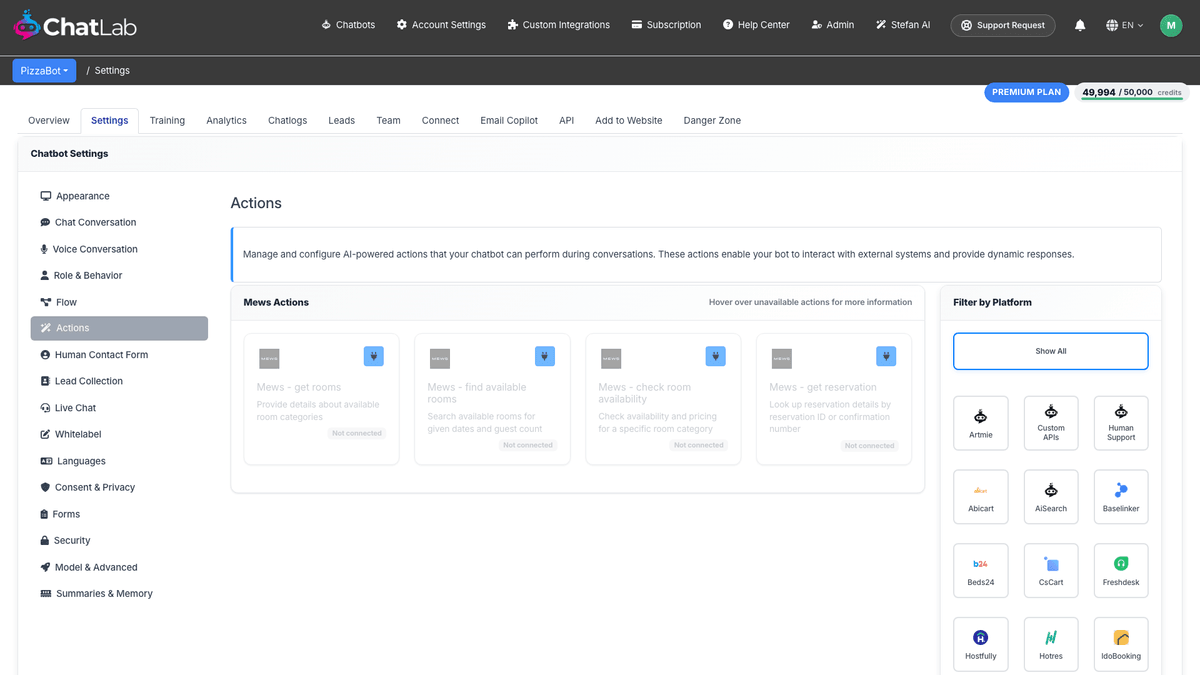This screenshot has height=675, width=1200.
Task: Click the Support Request button
Action: 1002,25
